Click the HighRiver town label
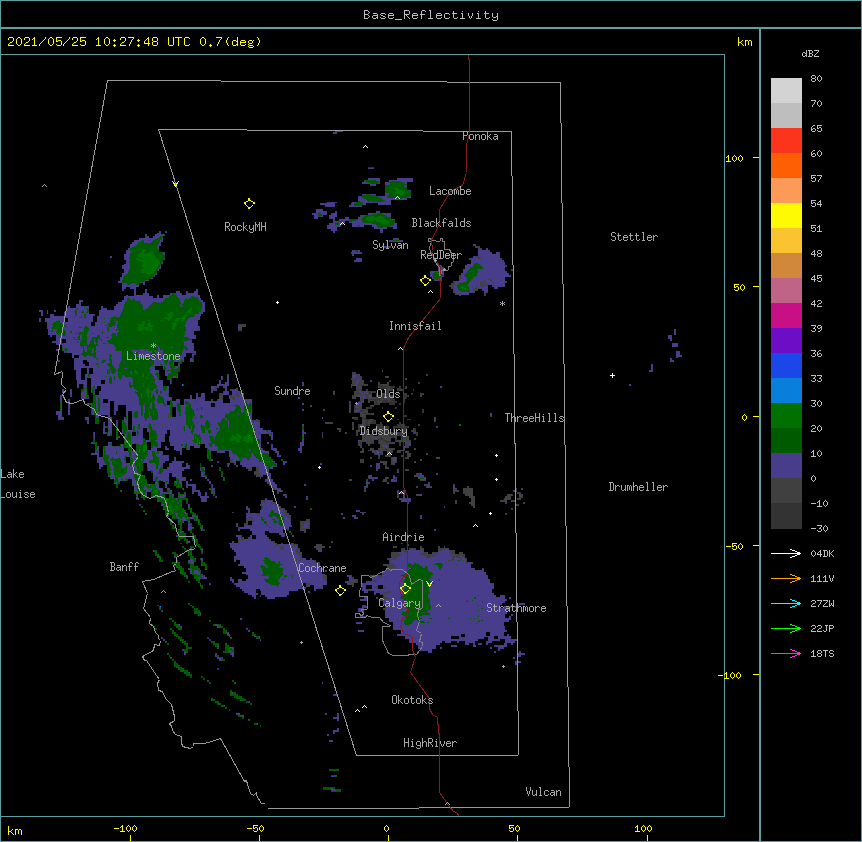This screenshot has width=862, height=842. tap(430, 743)
